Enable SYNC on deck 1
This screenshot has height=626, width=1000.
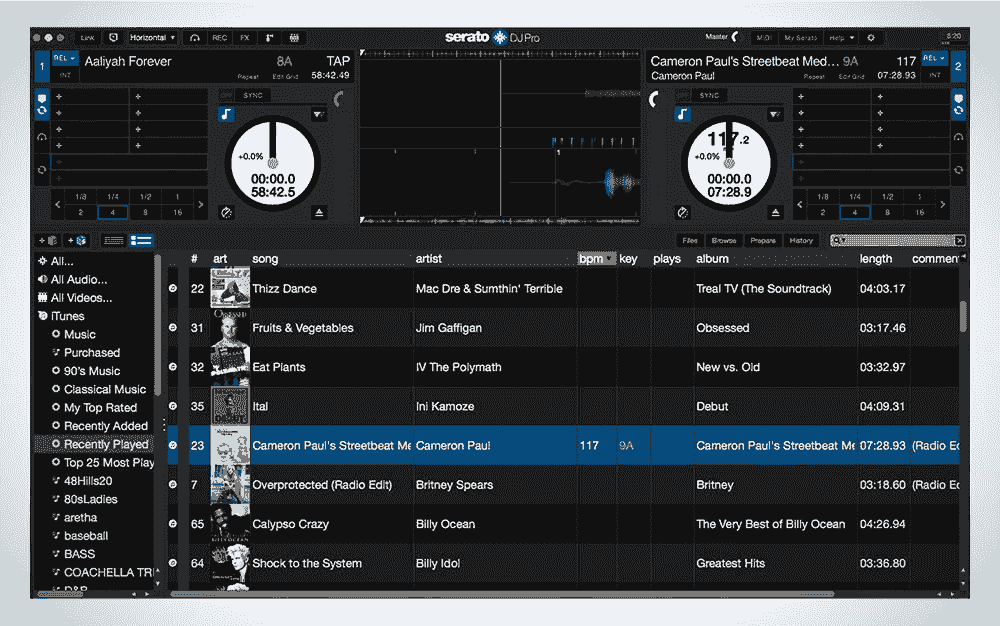coord(253,95)
